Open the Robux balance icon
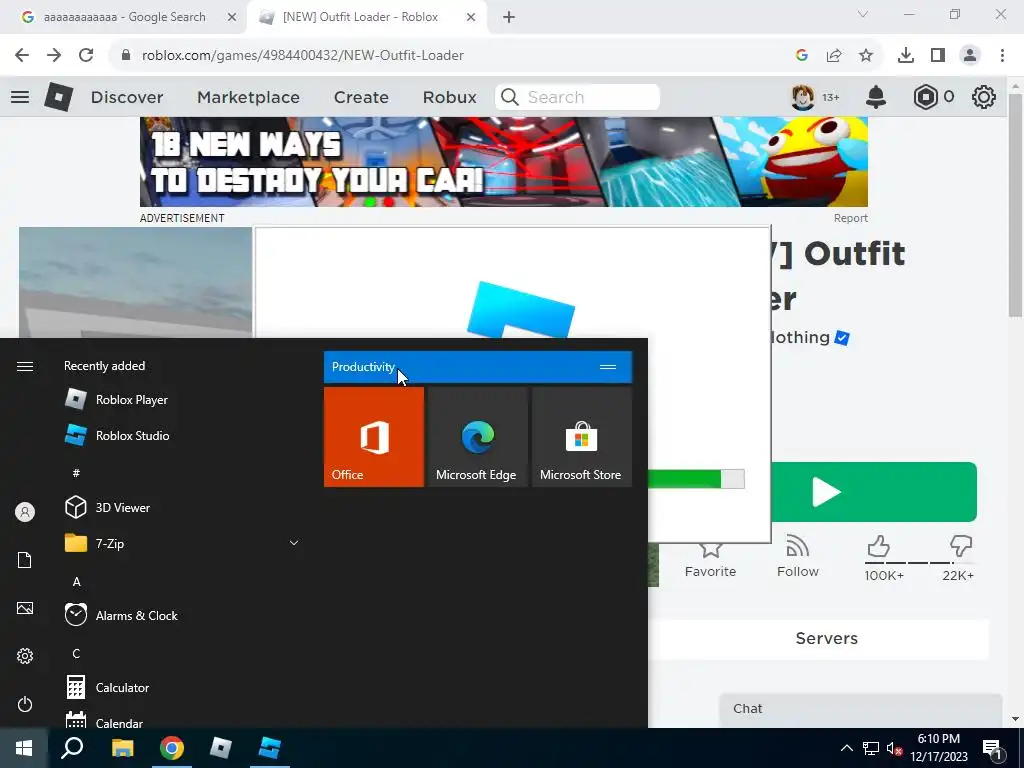 coord(925,97)
